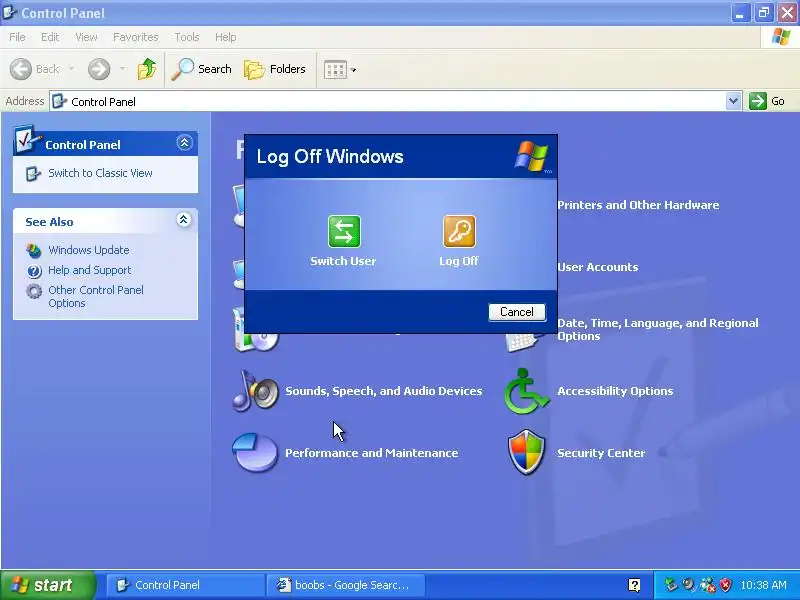The height and width of the screenshot is (600, 800).
Task: Open Date, Time, Language, and Regional Options
Action: pos(658,329)
